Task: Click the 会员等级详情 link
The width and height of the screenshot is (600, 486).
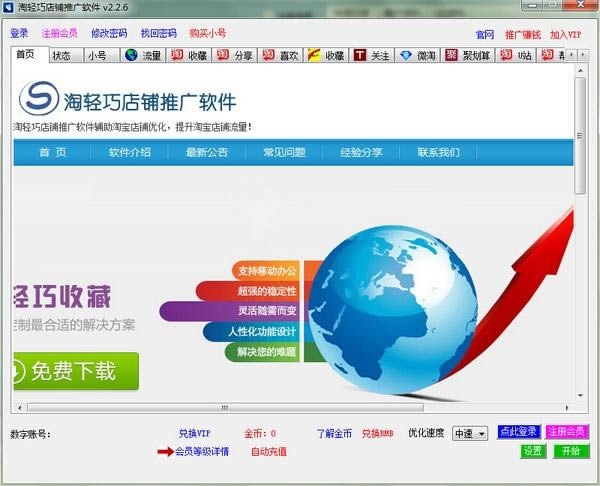Action: tap(202, 452)
